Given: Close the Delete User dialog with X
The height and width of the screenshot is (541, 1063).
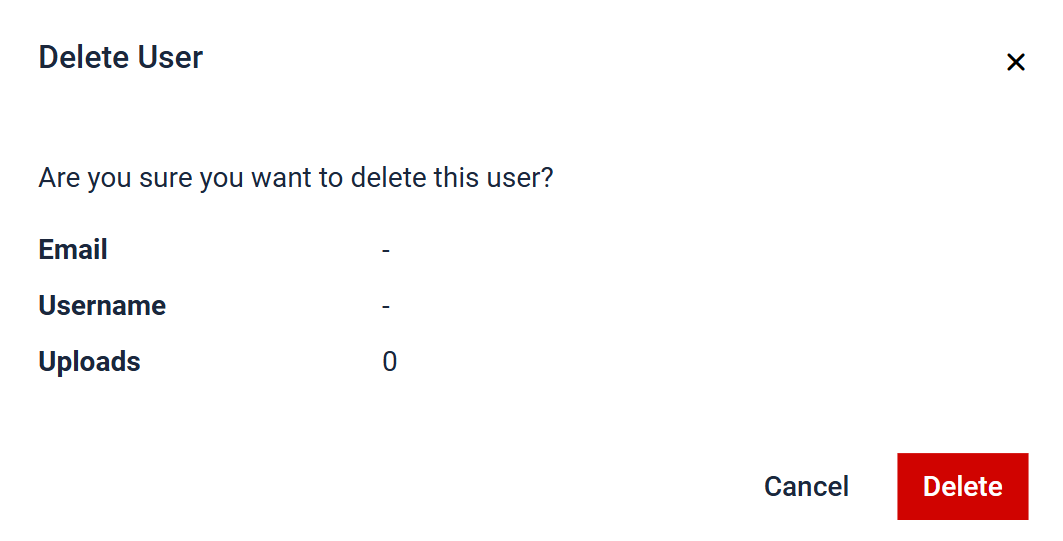Looking at the screenshot, I should click(x=1015, y=62).
